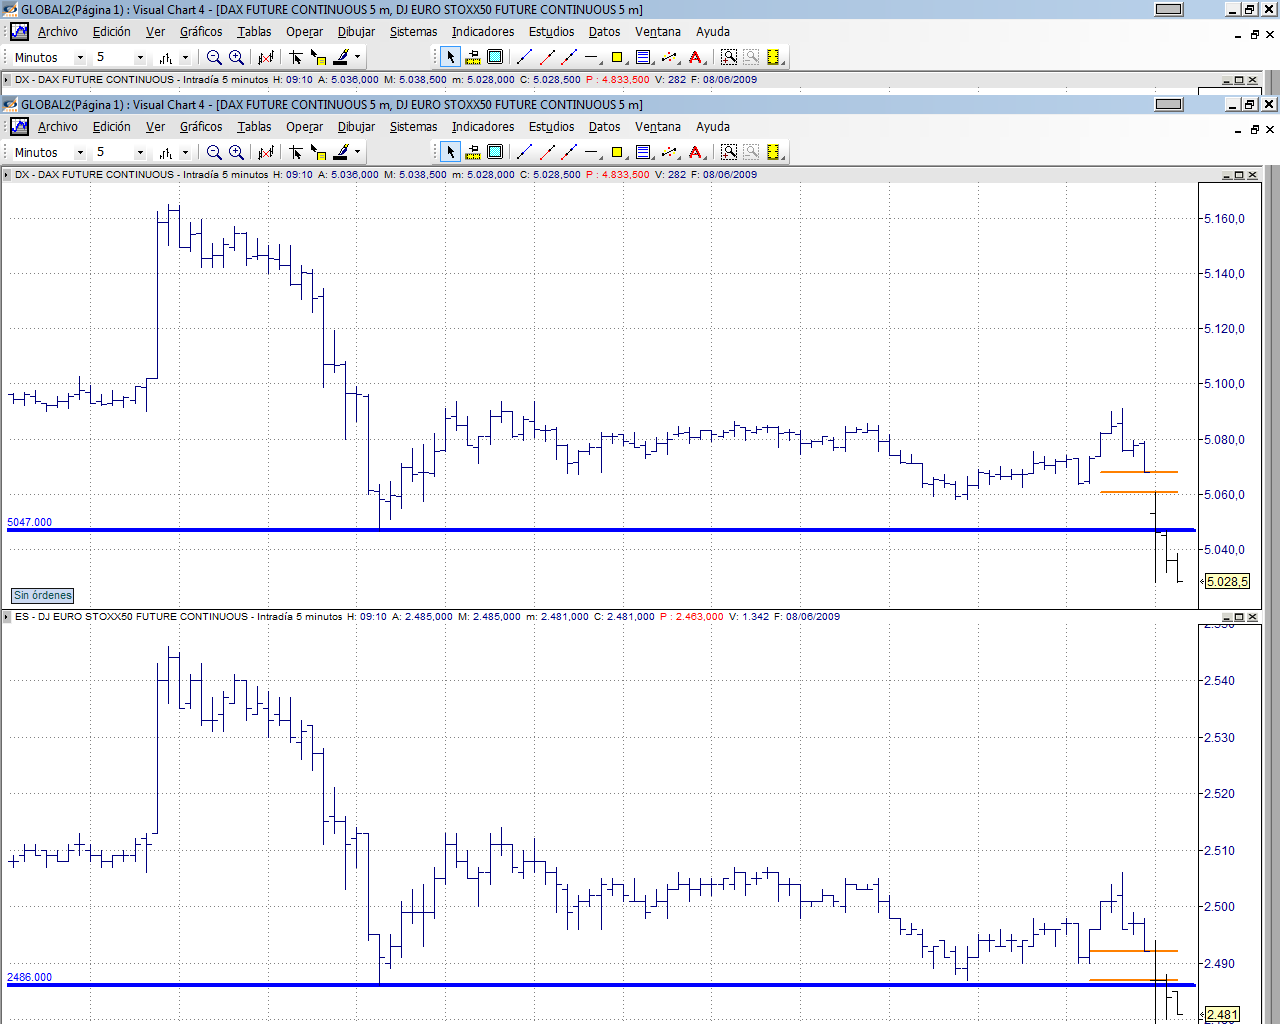Expand the chart type arrow in the upper toolbar
The image size is (1280, 1024).
tap(185, 57)
